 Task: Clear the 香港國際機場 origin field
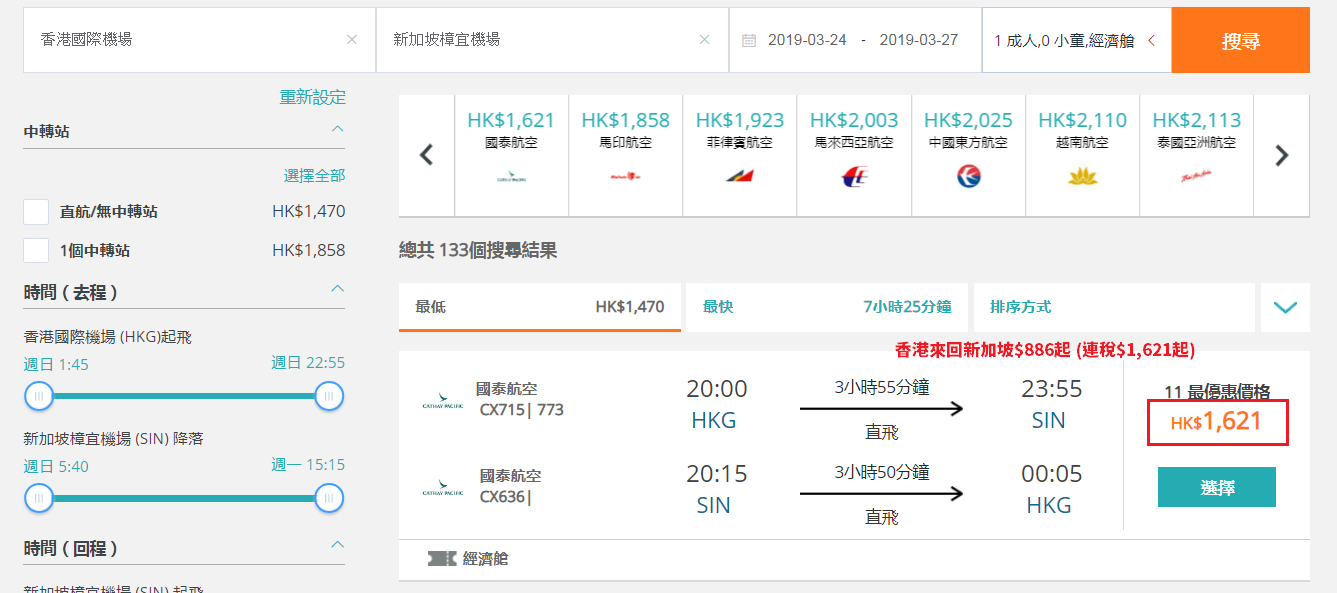pyautogui.click(x=351, y=40)
